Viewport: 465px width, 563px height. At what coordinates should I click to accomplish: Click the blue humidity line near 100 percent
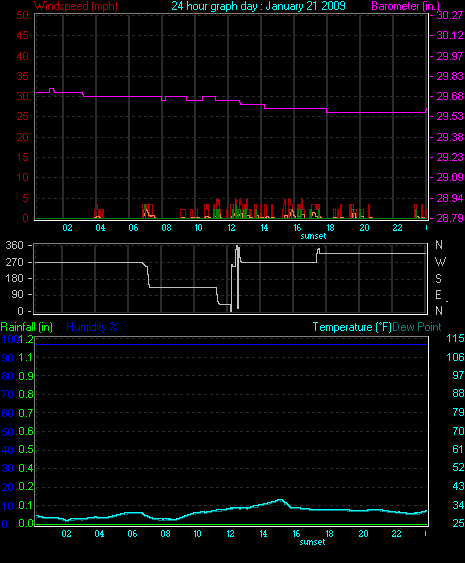point(232,344)
